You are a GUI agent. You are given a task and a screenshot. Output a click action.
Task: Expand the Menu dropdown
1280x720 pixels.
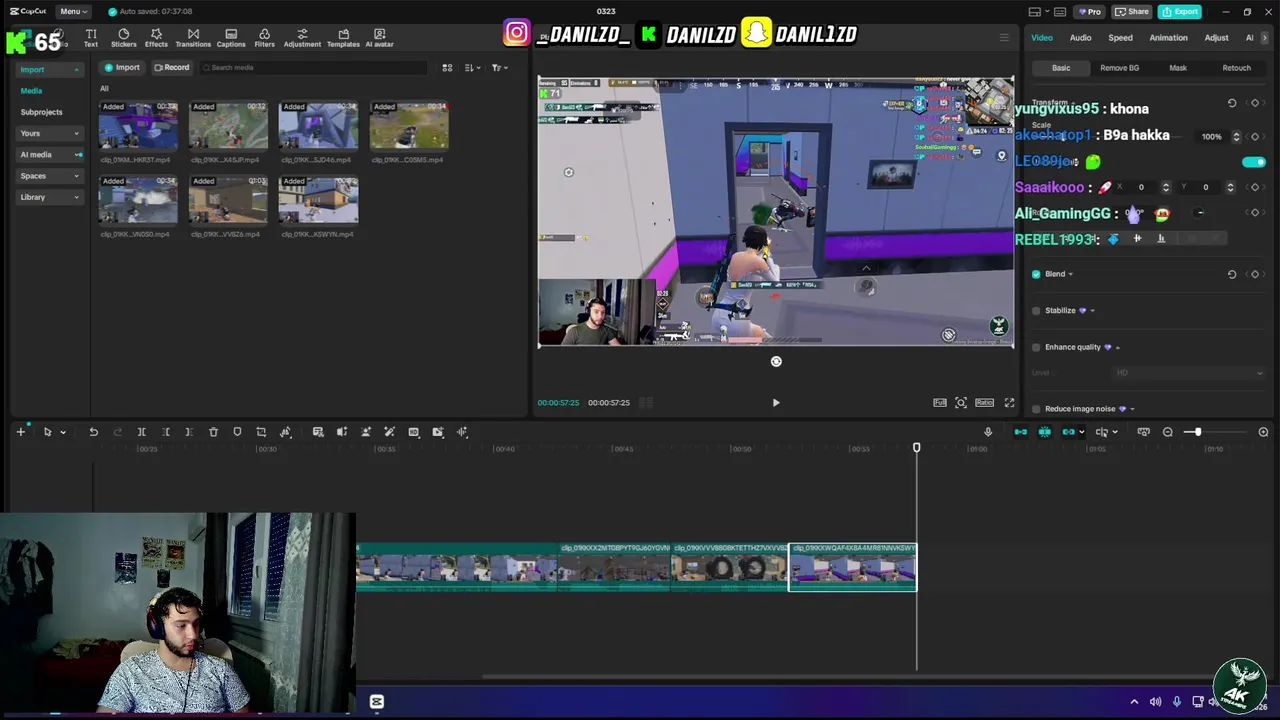click(73, 11)
